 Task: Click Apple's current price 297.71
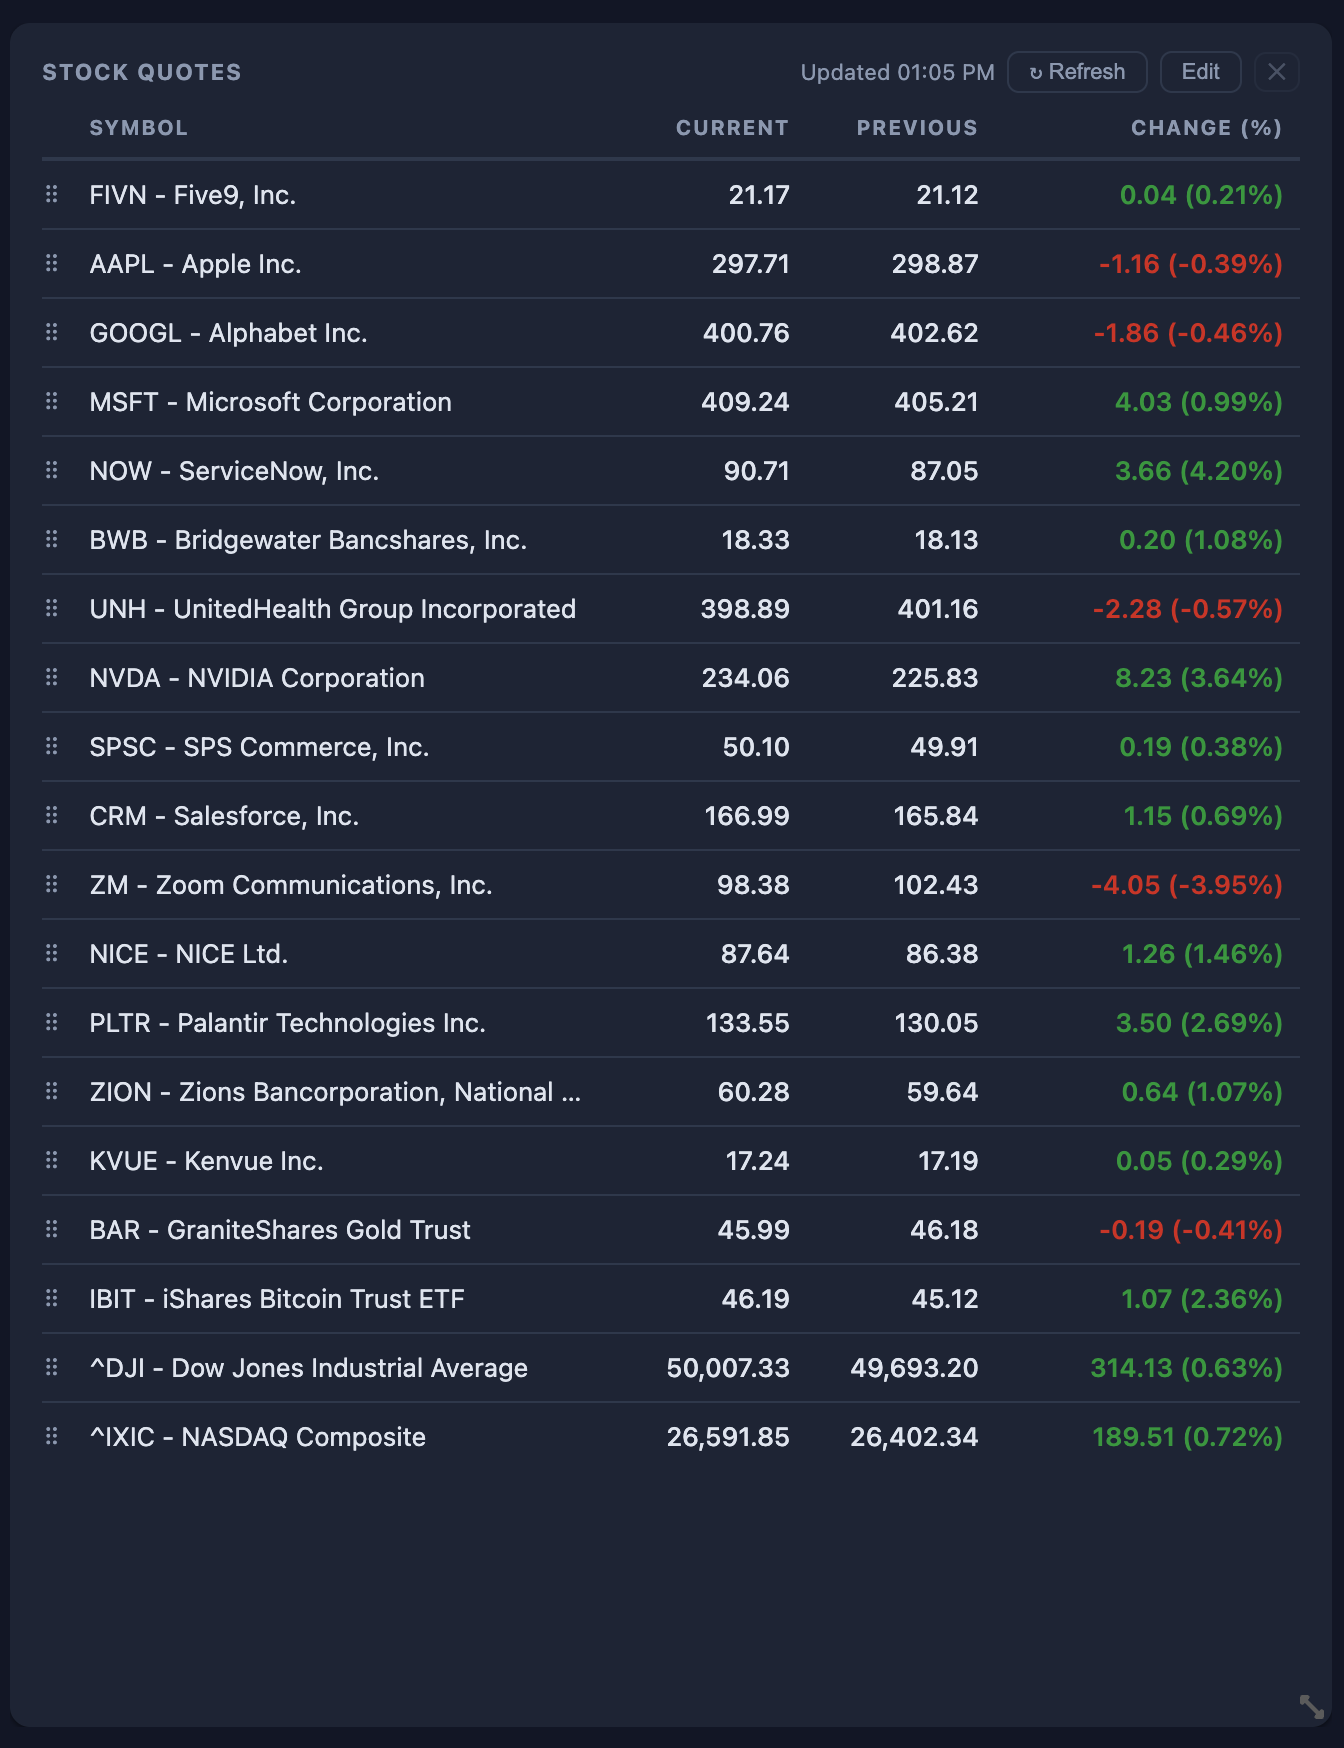click(x=750, y=264)
